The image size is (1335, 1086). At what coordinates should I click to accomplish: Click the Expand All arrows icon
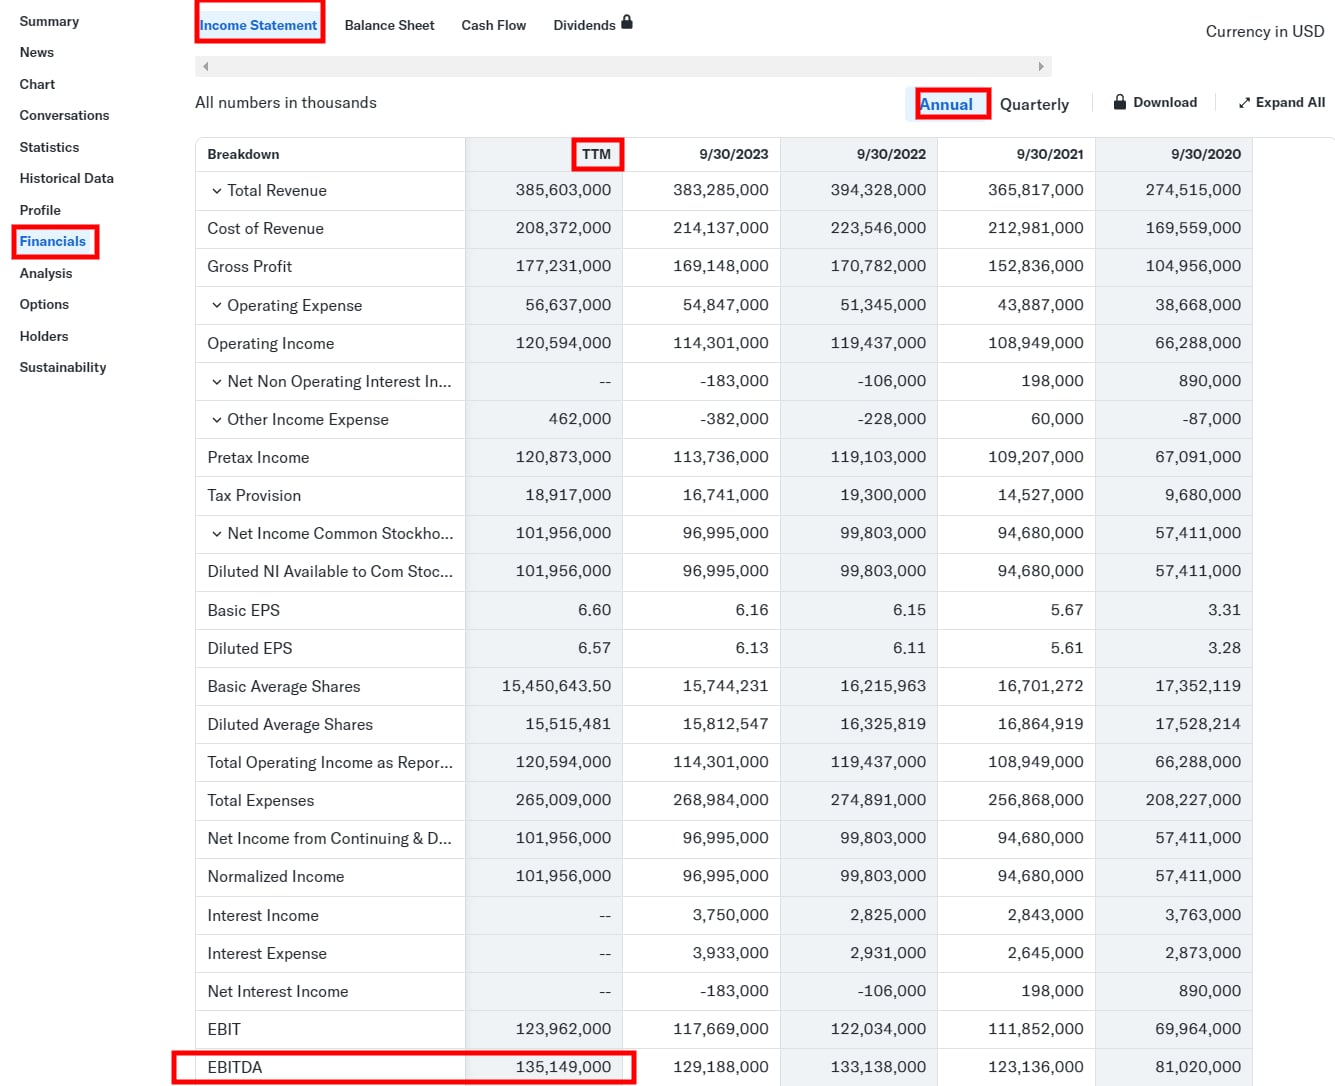[x=1244, y=103]
